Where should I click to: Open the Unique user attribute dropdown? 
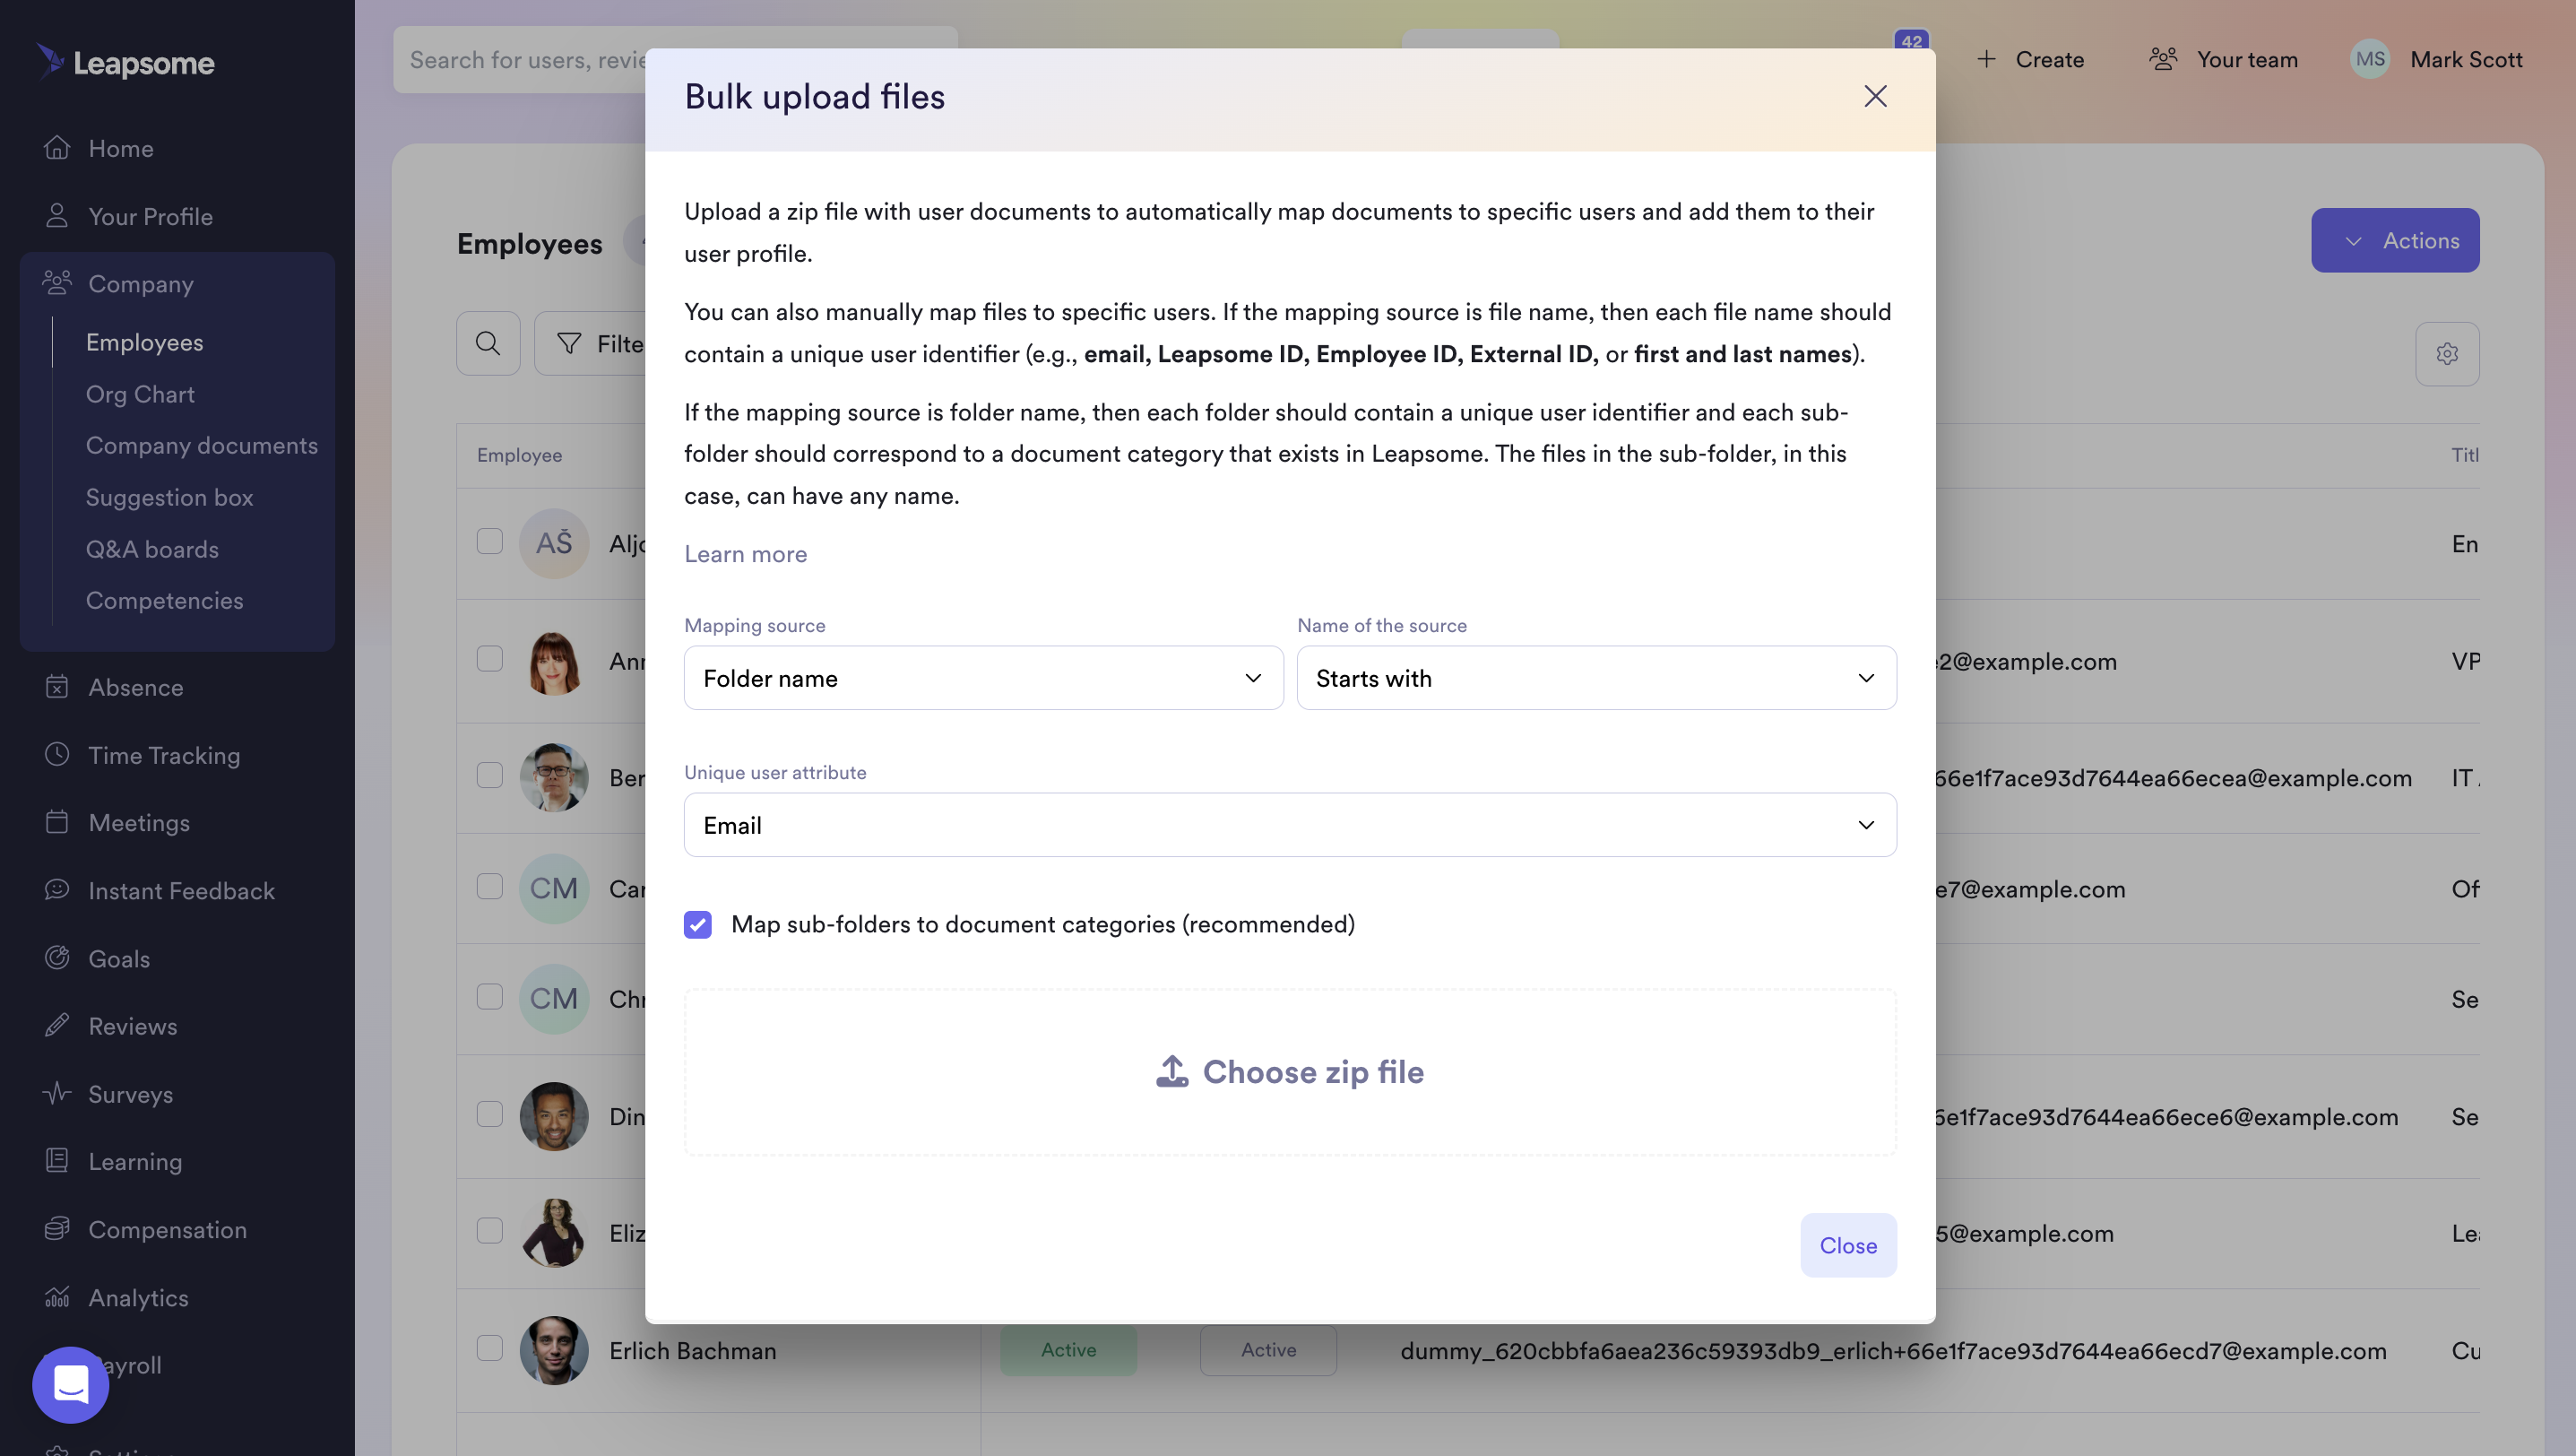pyautogui.click(x=1290, y=825)
